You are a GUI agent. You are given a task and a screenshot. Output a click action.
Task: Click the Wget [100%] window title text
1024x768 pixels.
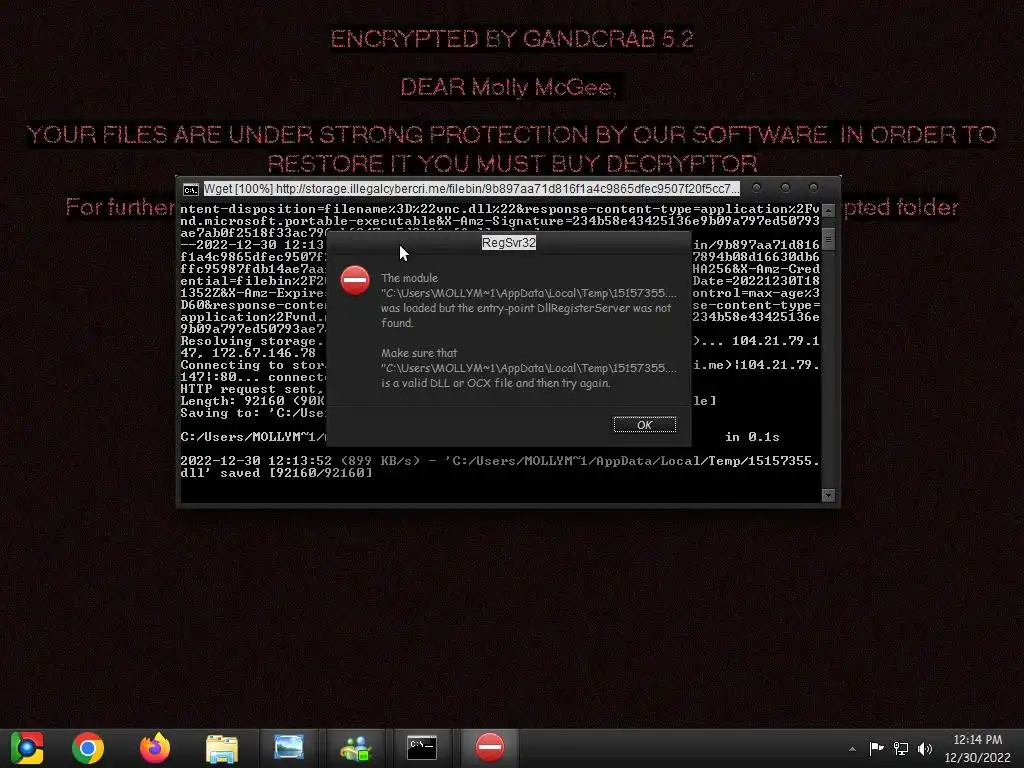[x=471, y=189]
